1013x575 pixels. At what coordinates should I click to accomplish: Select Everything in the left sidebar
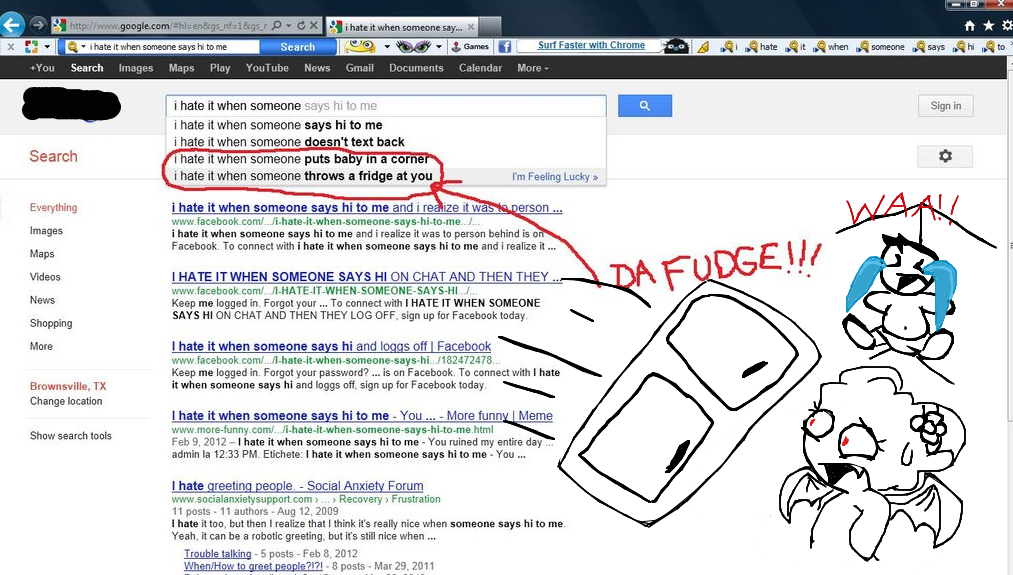(53, 207)
